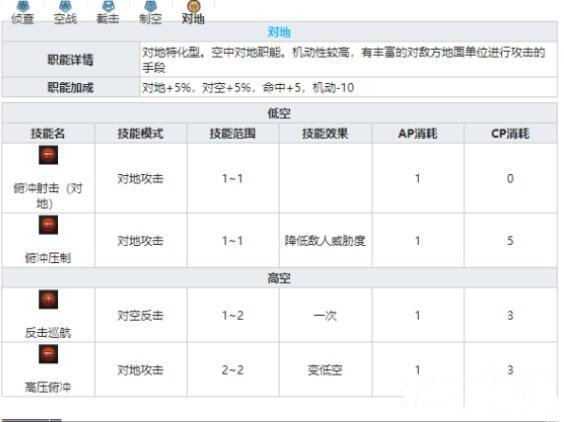Screen dimensions: 564x422
Task: Click the gold 对地 tab icon
Action: [x=194, y=5]
